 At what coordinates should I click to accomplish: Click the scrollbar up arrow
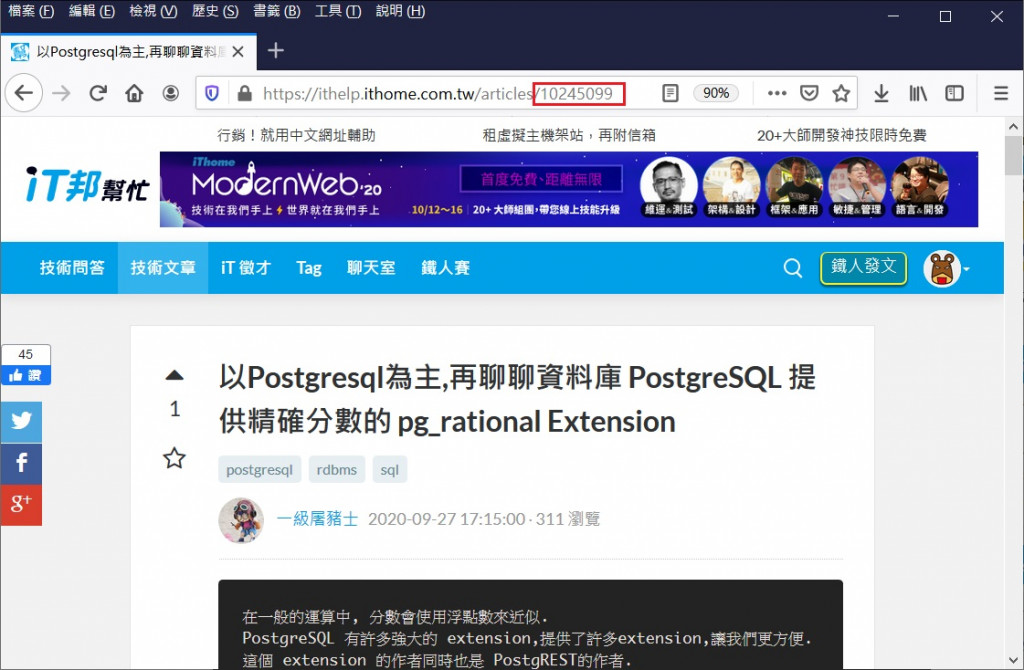pyautogui.click(x=1013, y=126)
